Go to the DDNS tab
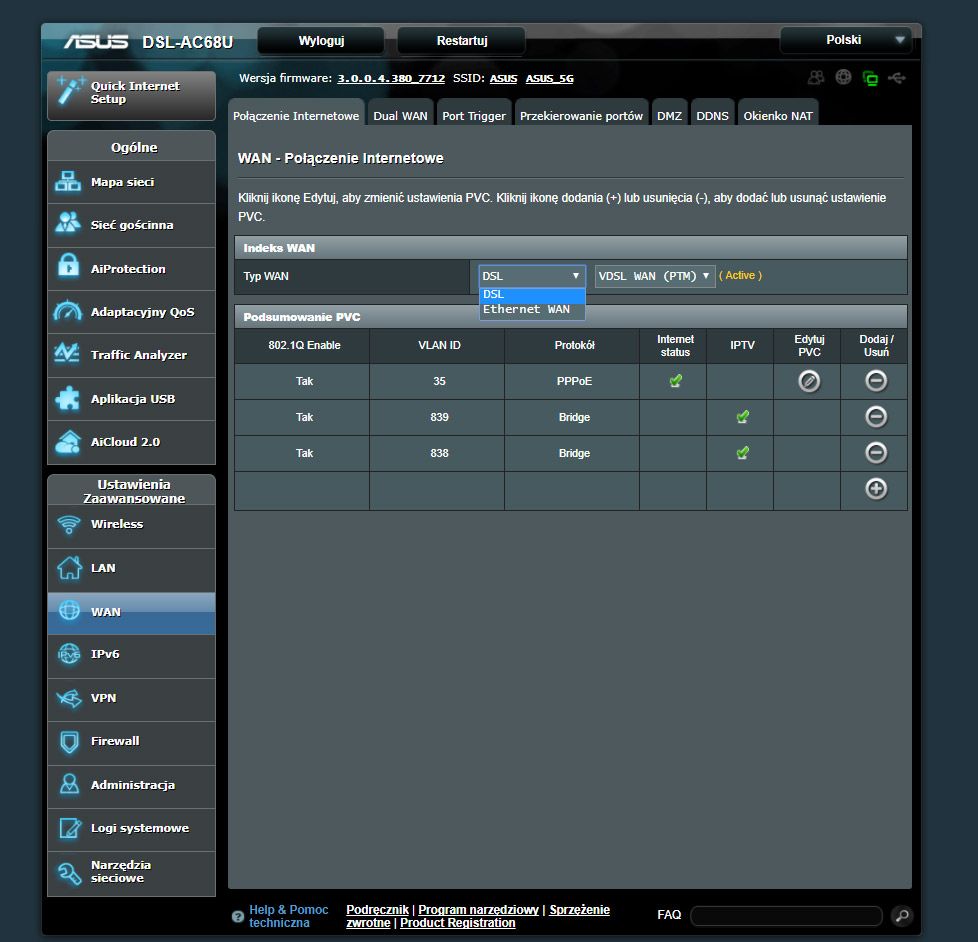This screenshot has height=942, width=978. (x=712, y=116)
